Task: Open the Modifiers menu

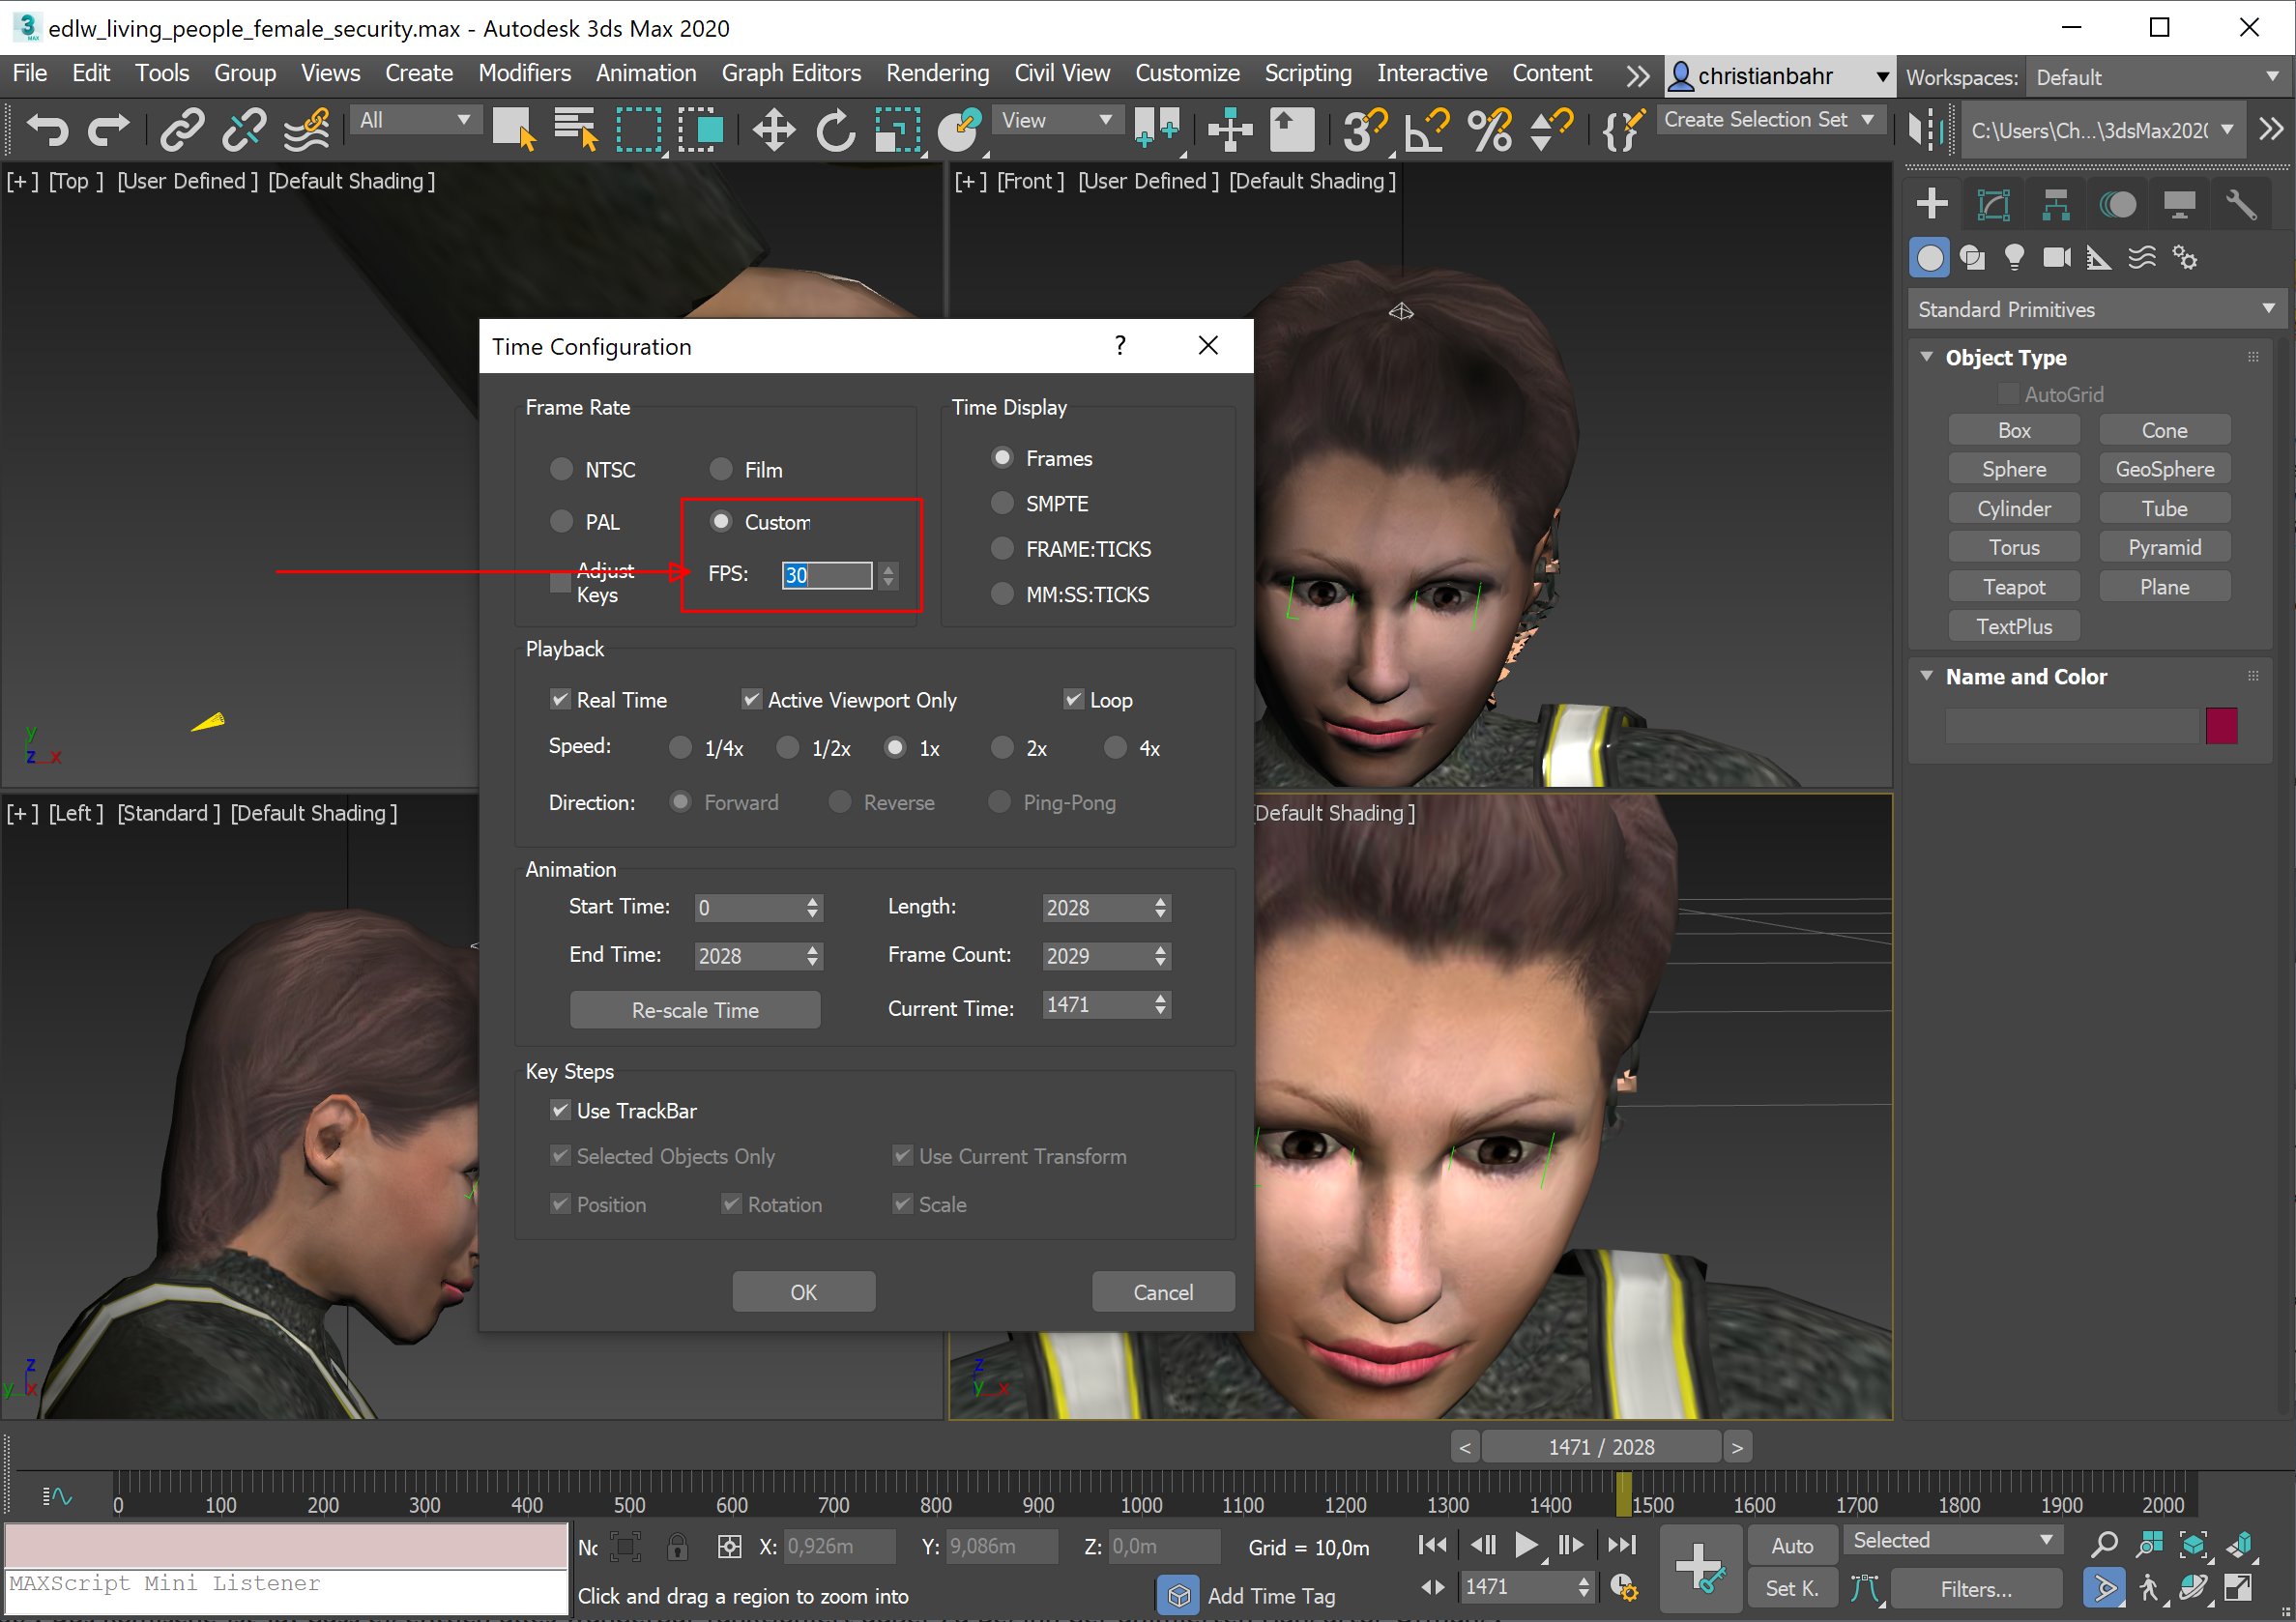Action: click(x=524, y=73)
